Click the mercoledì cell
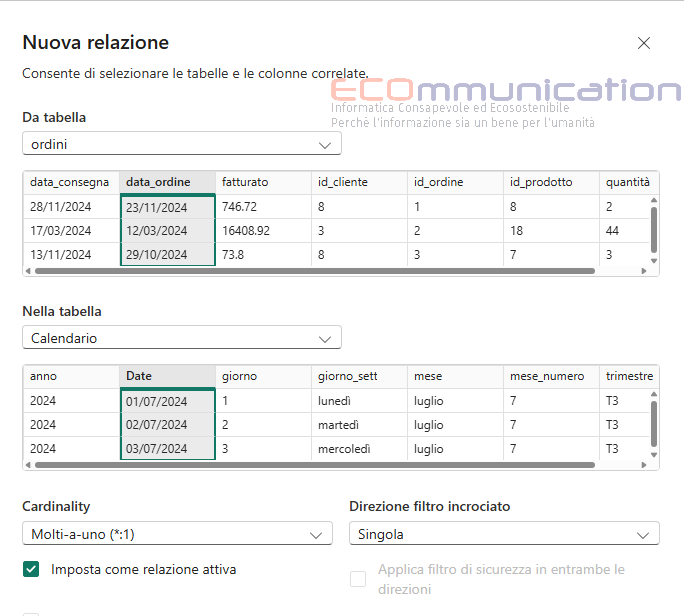684x616 pixels. (359, 448)
